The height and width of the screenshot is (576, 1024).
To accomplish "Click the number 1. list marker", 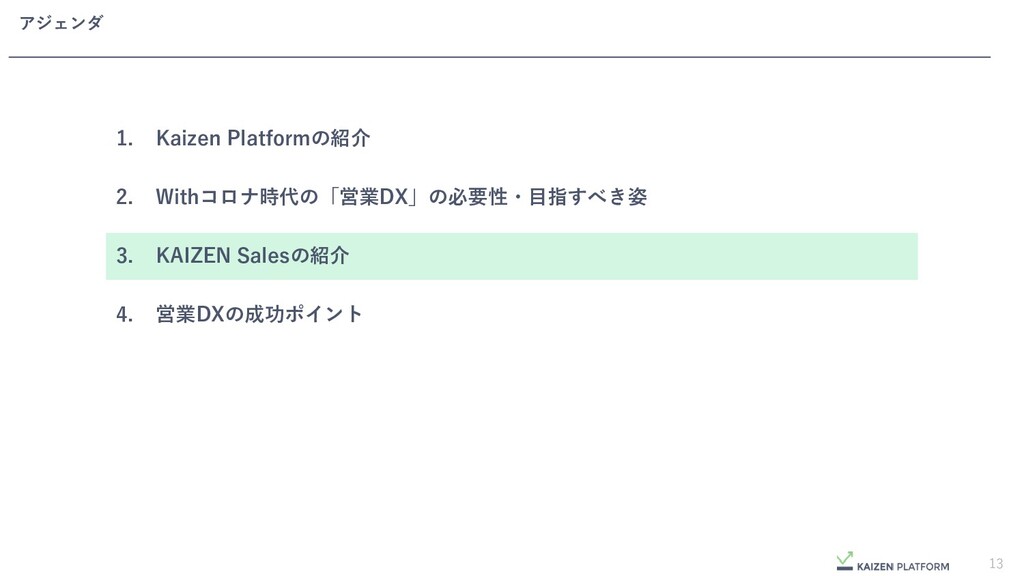I will point(124,138).
